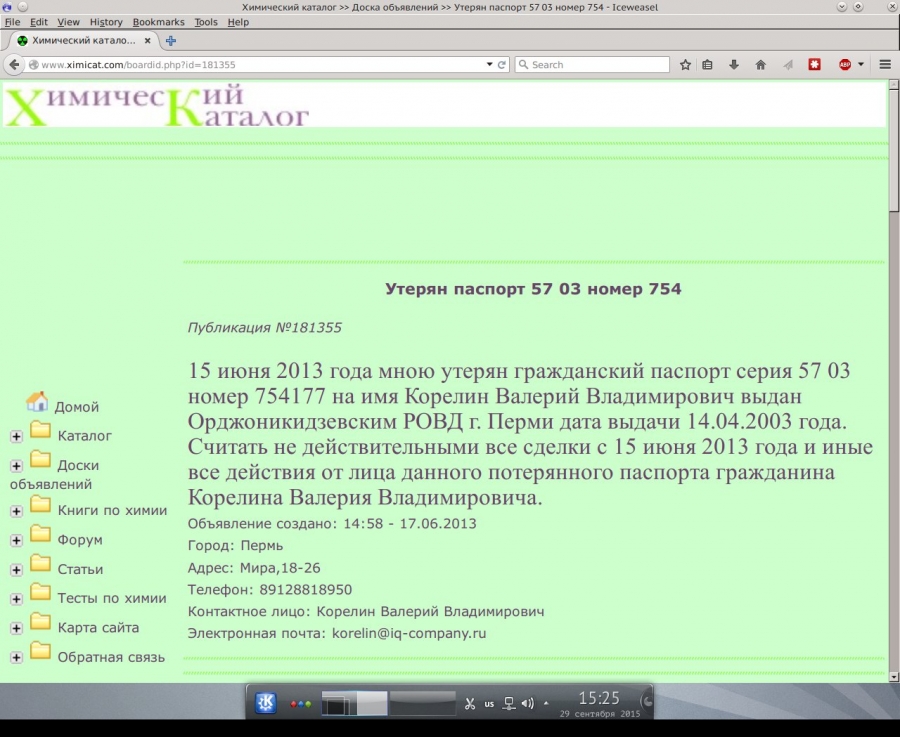The image size is (900, 737).
Task: Open the Каталог sidebar link
Action: coord(84,436)
